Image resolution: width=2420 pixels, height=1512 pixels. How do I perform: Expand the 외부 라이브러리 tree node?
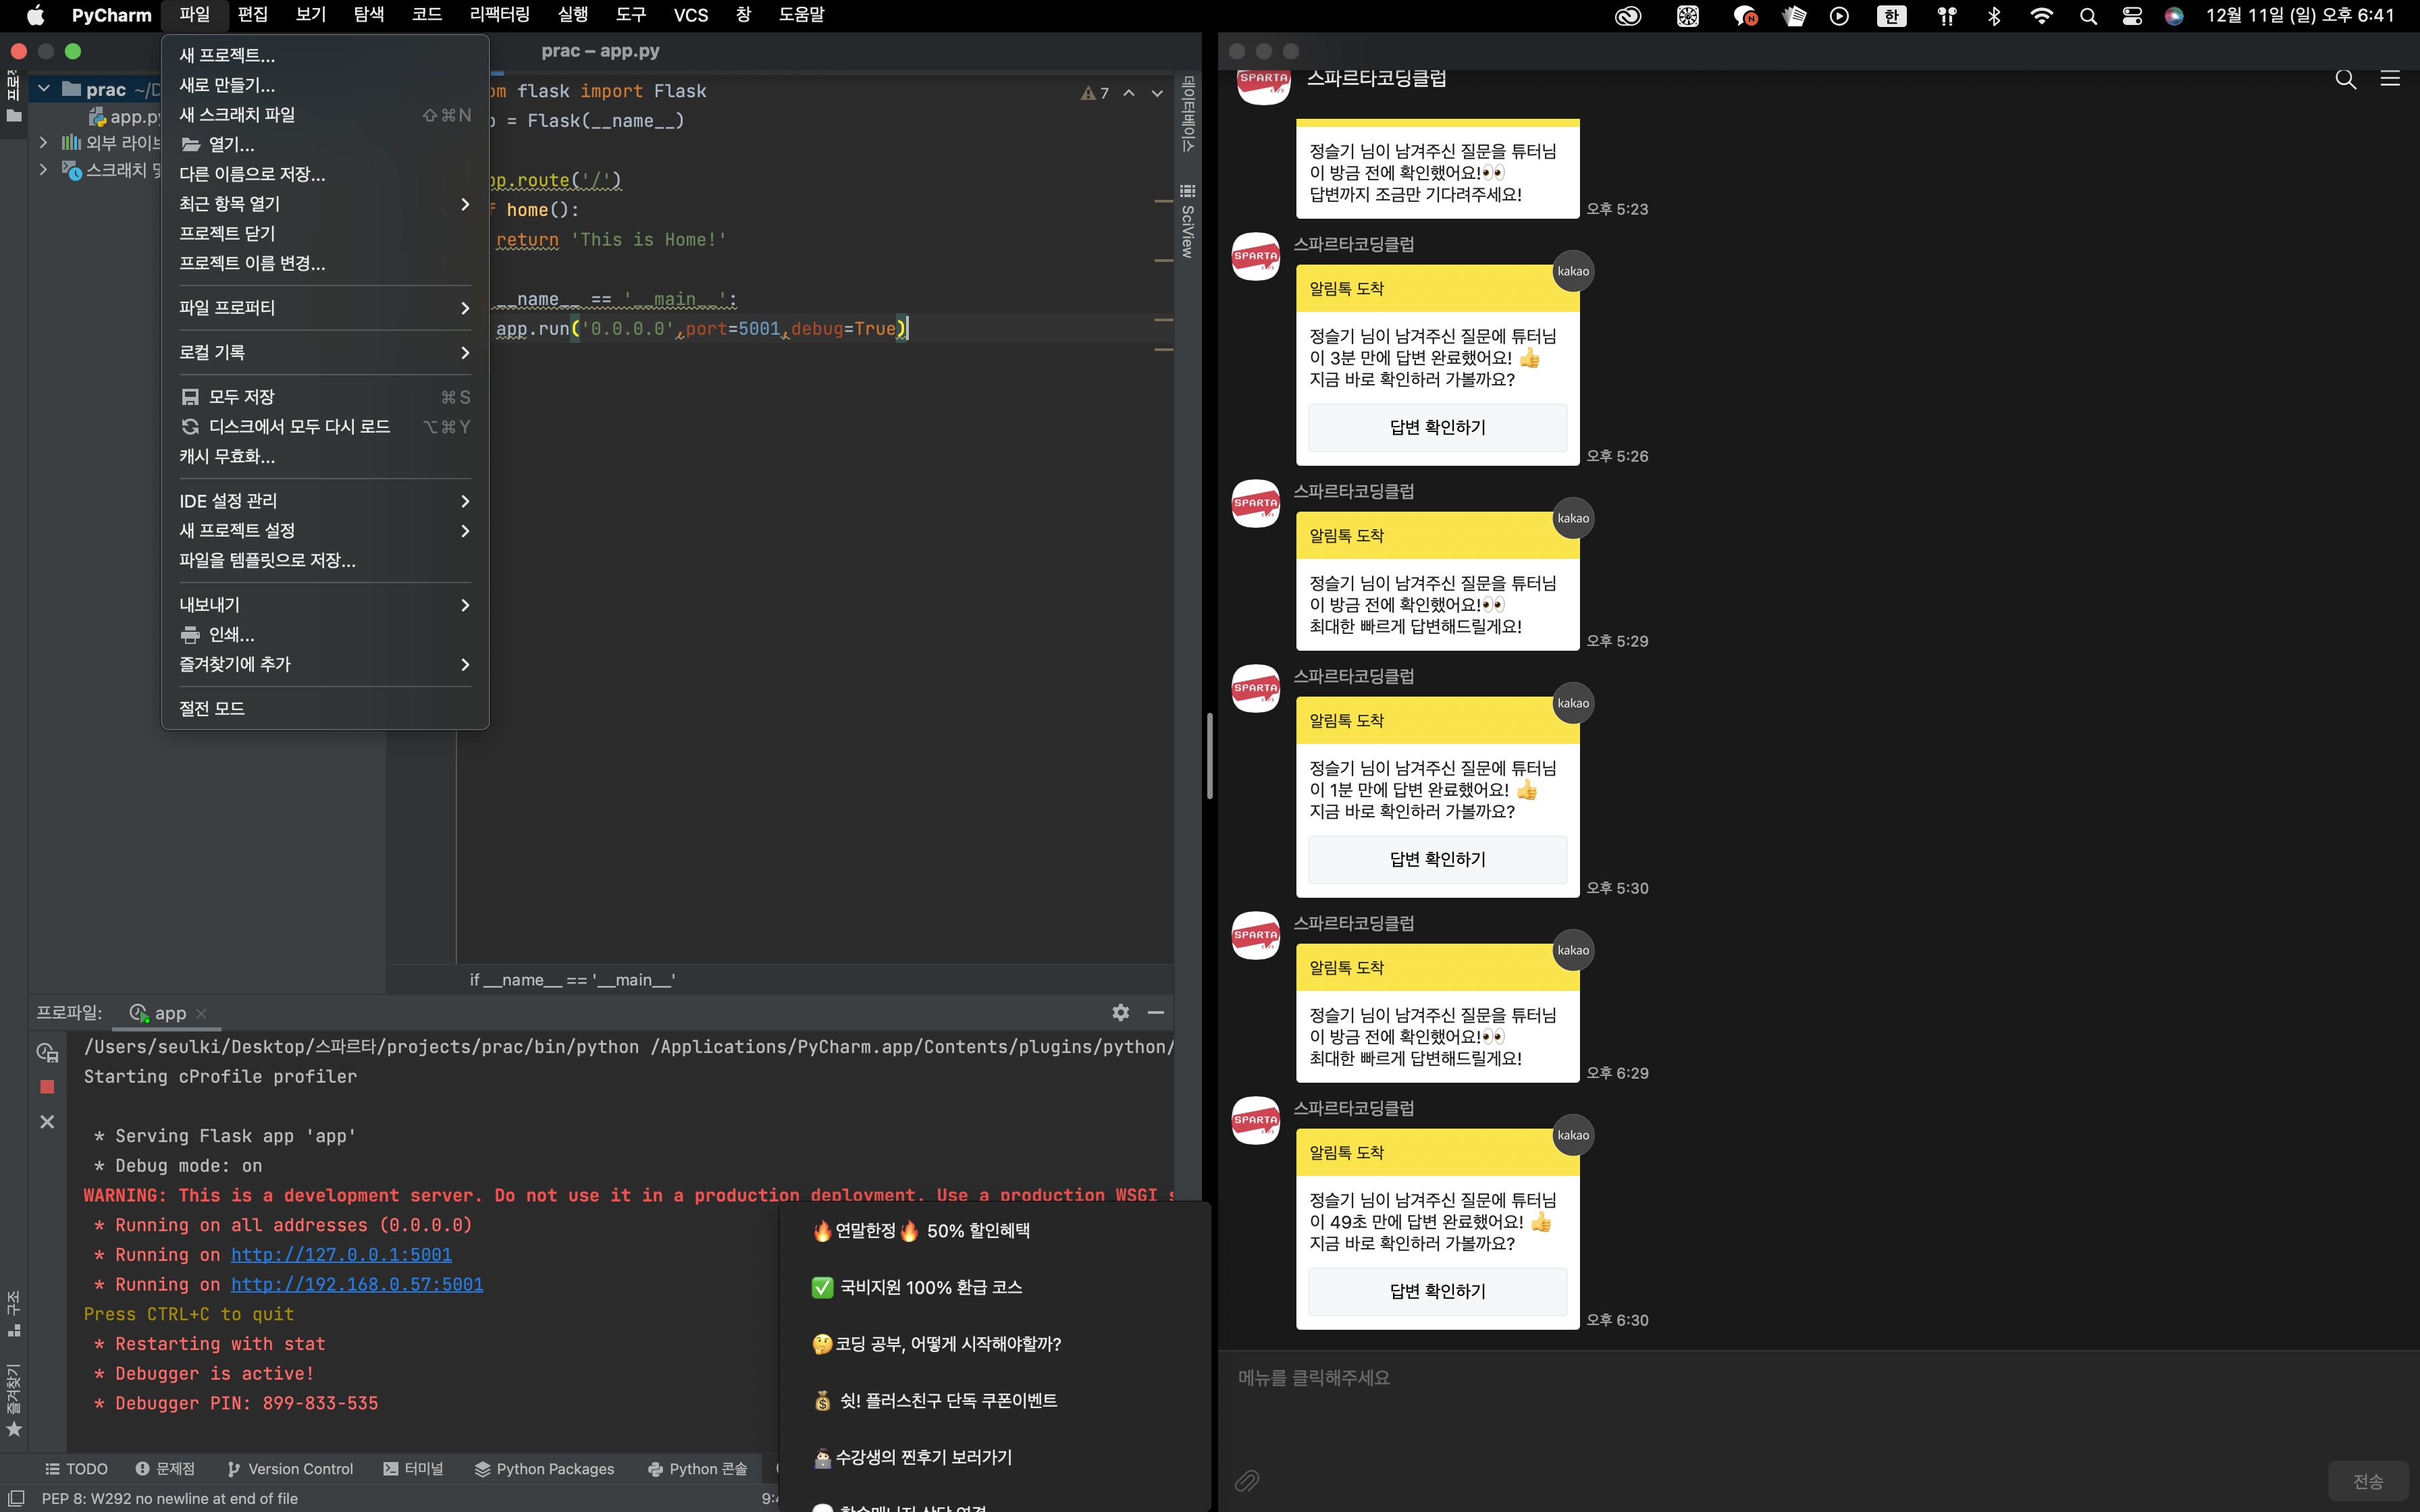(x=44, y=143)
